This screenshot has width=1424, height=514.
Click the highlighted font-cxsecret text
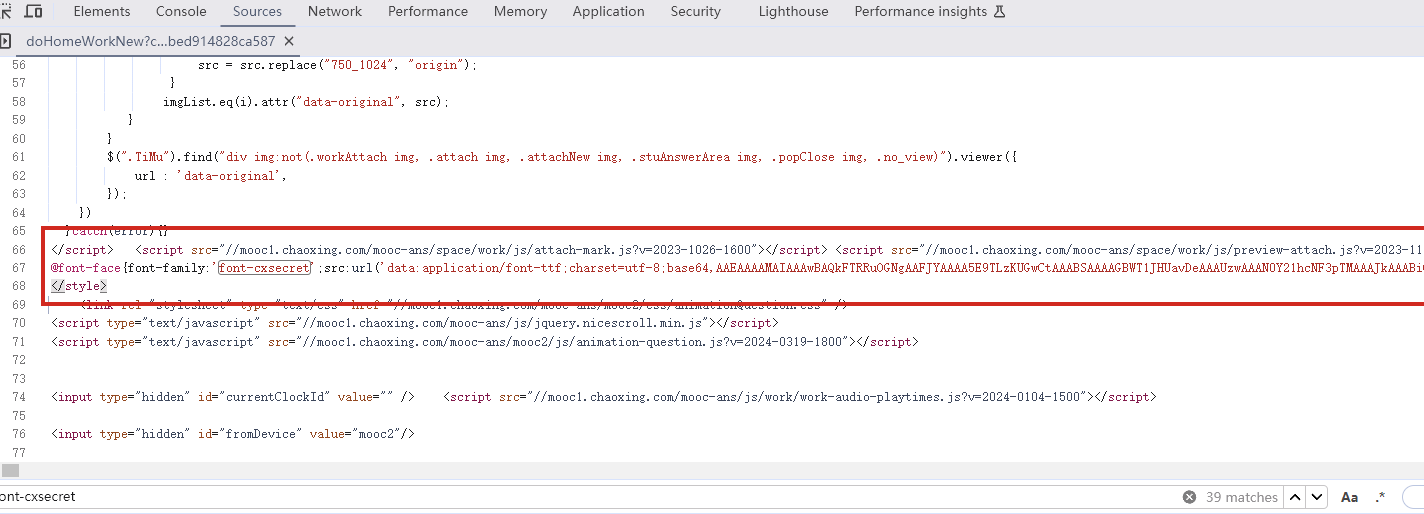[x=266, y=268]
